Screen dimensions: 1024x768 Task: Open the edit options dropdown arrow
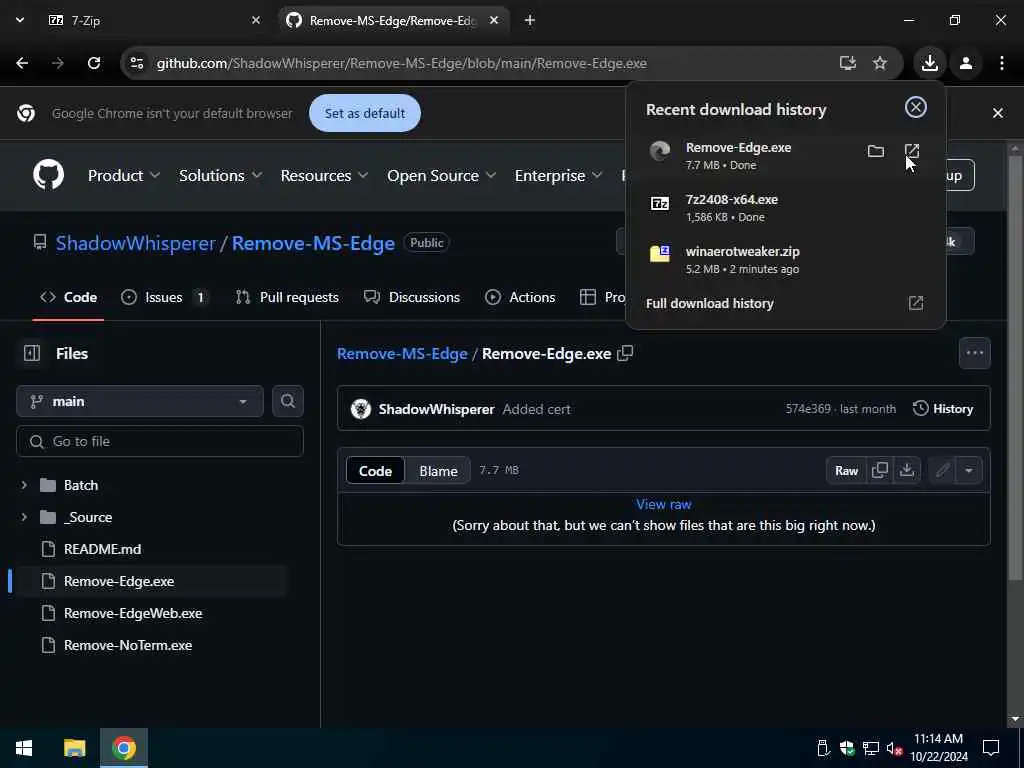point(968,471)
